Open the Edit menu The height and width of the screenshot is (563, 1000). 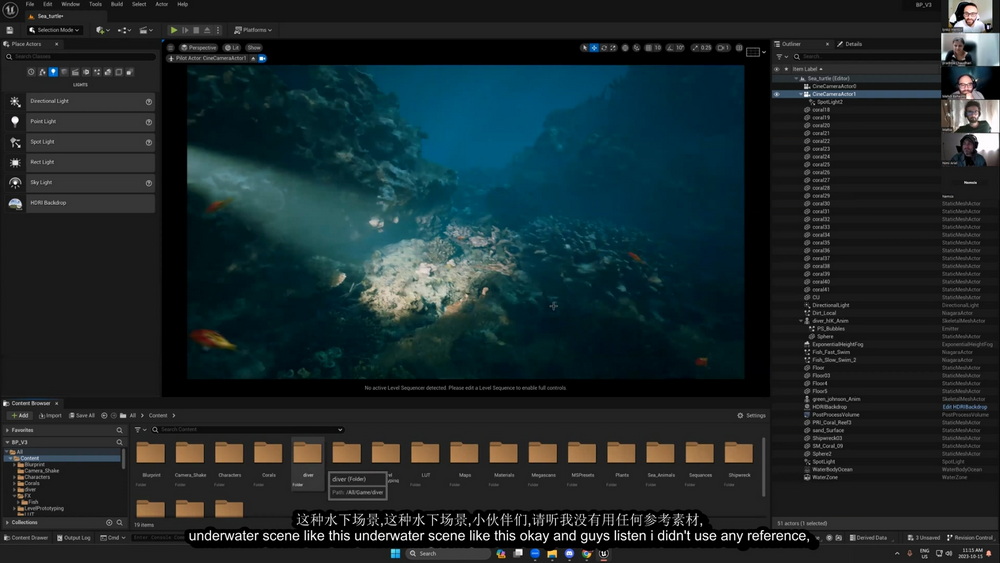pos(48,4)
